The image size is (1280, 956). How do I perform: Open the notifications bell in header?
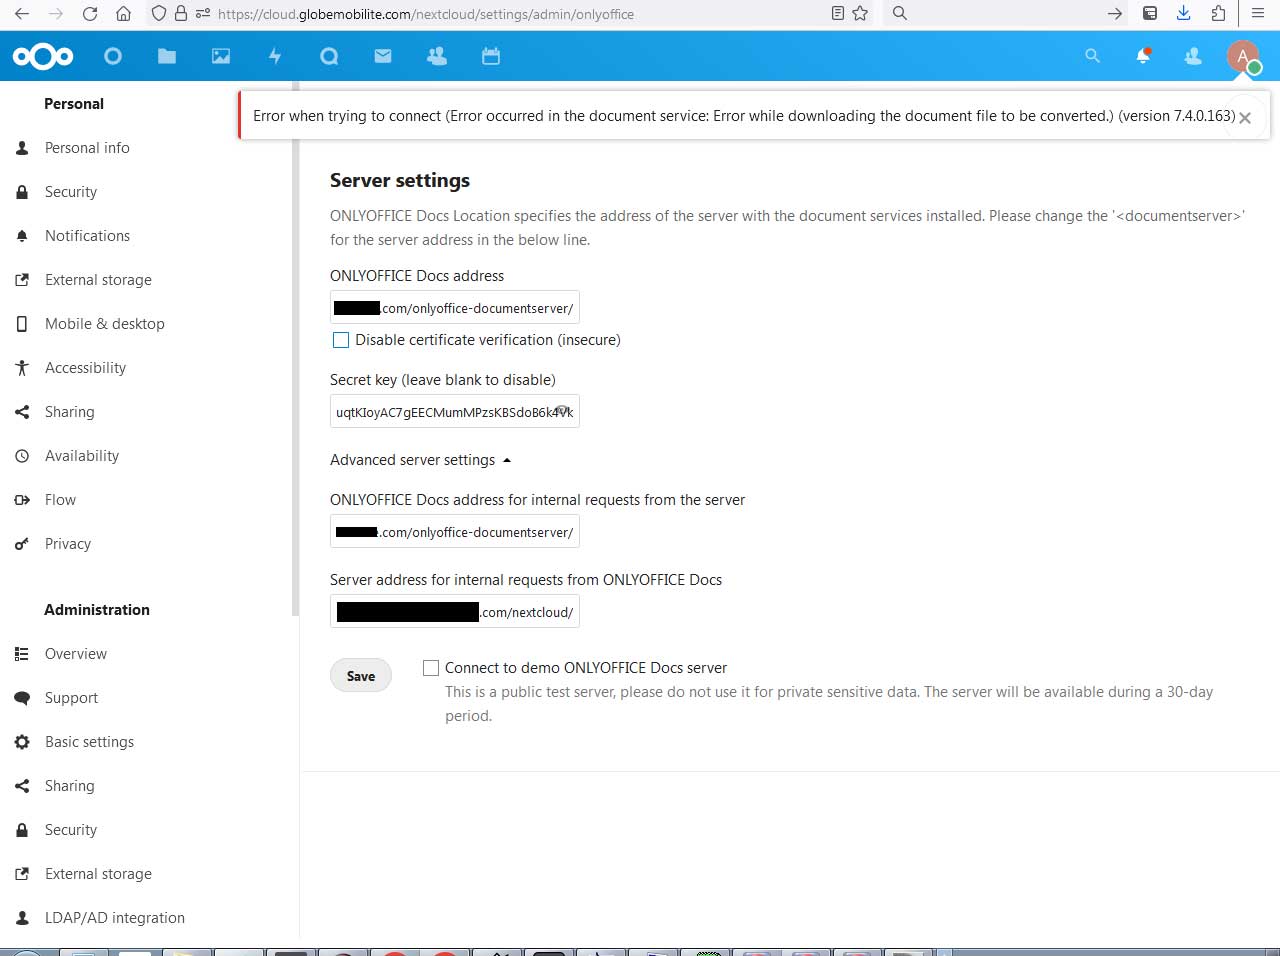coord(1143,56)
